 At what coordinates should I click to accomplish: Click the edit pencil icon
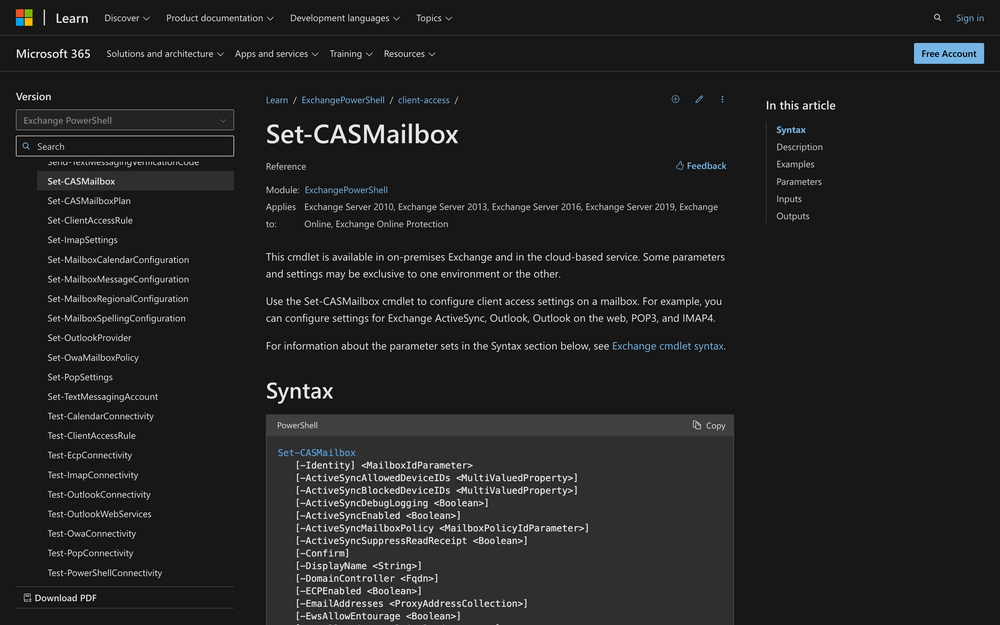[x=699, y=100]
